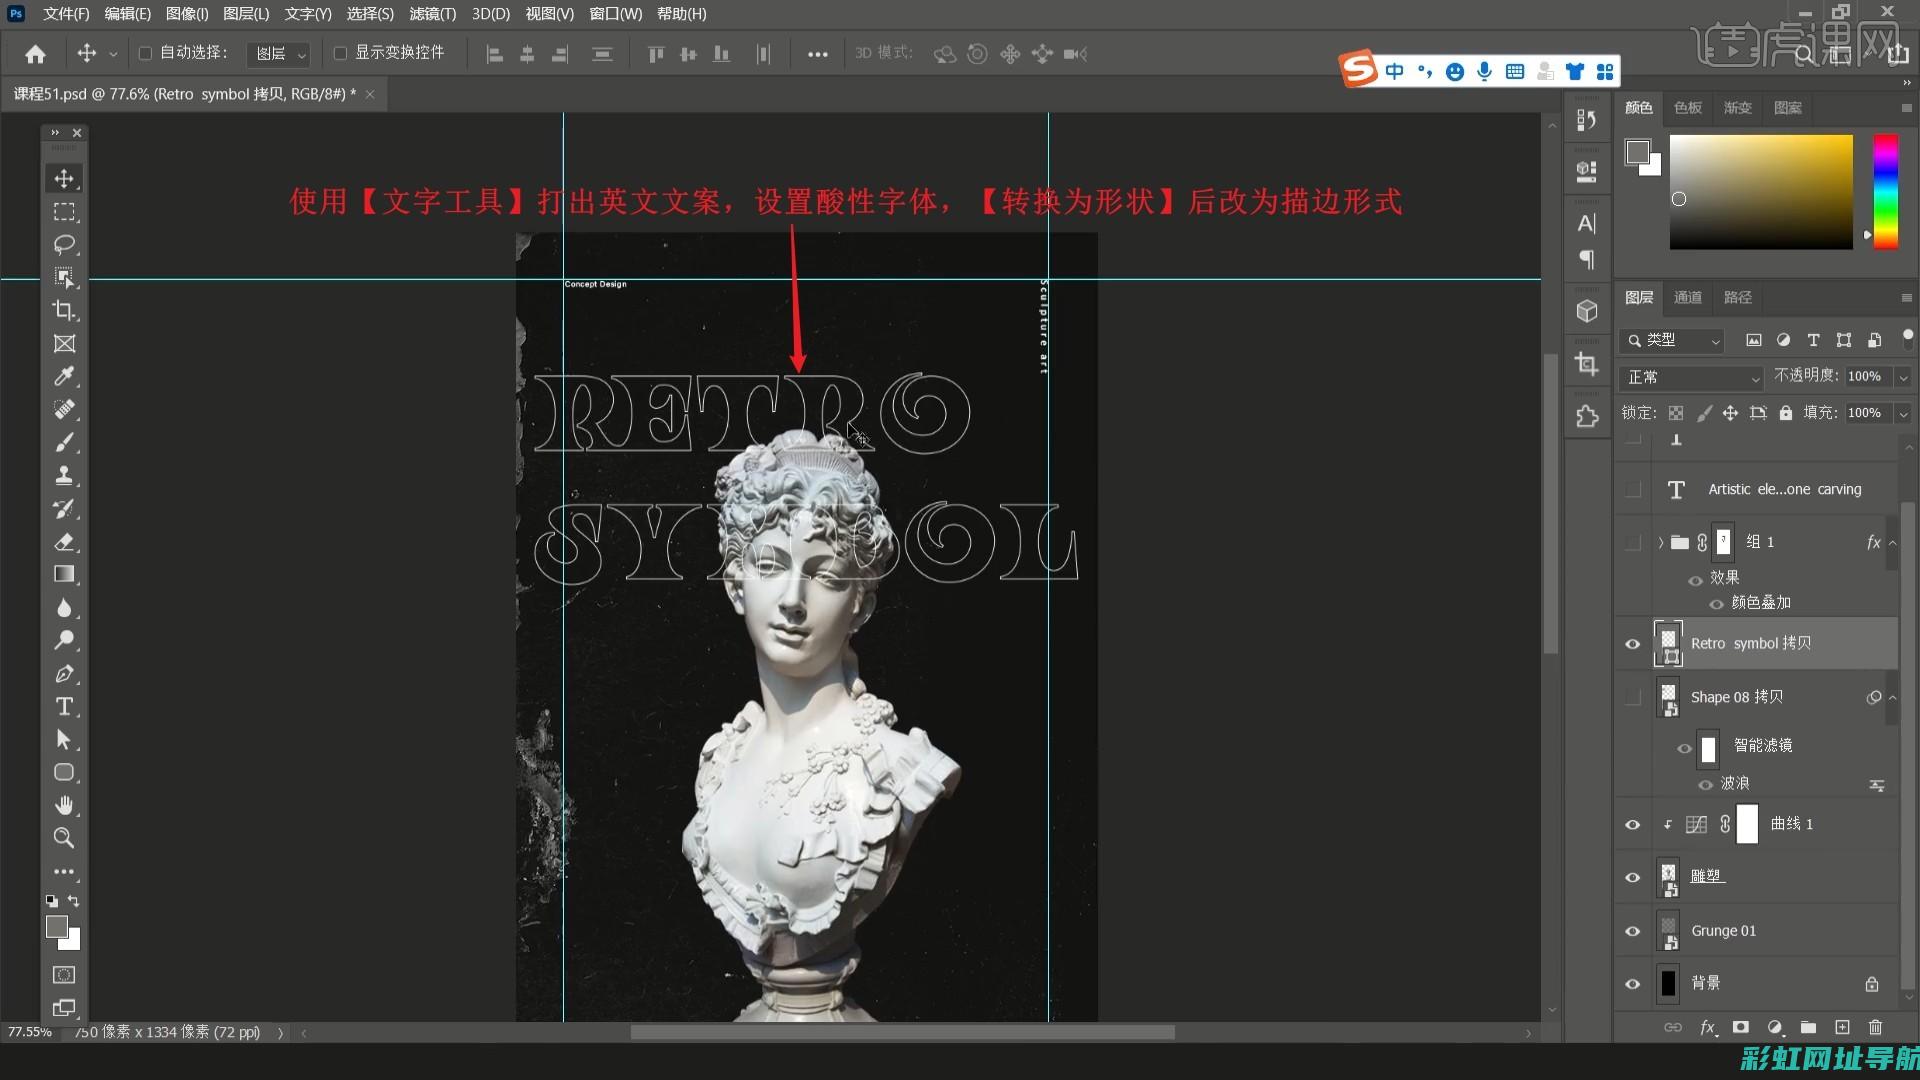Enable the 自动选择 checkbox
Viewport: 1920px width, 1080px height.
pos(145,53)
